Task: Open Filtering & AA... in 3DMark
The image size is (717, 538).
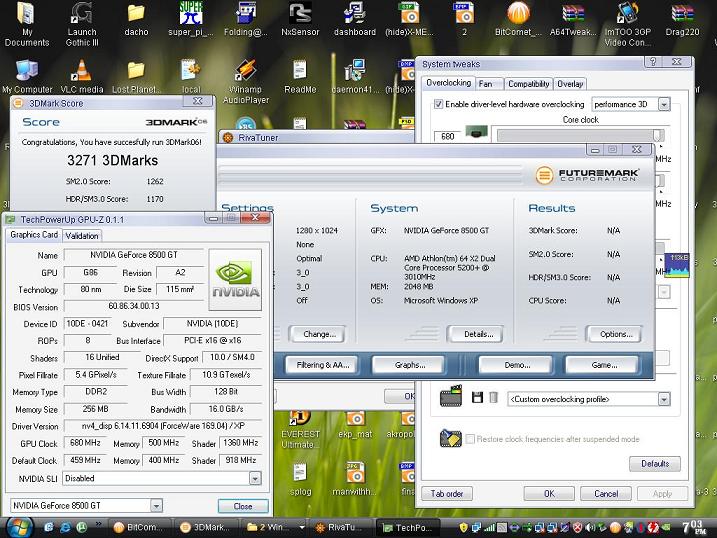Action: pyautogui.click(x=322, y=365)
